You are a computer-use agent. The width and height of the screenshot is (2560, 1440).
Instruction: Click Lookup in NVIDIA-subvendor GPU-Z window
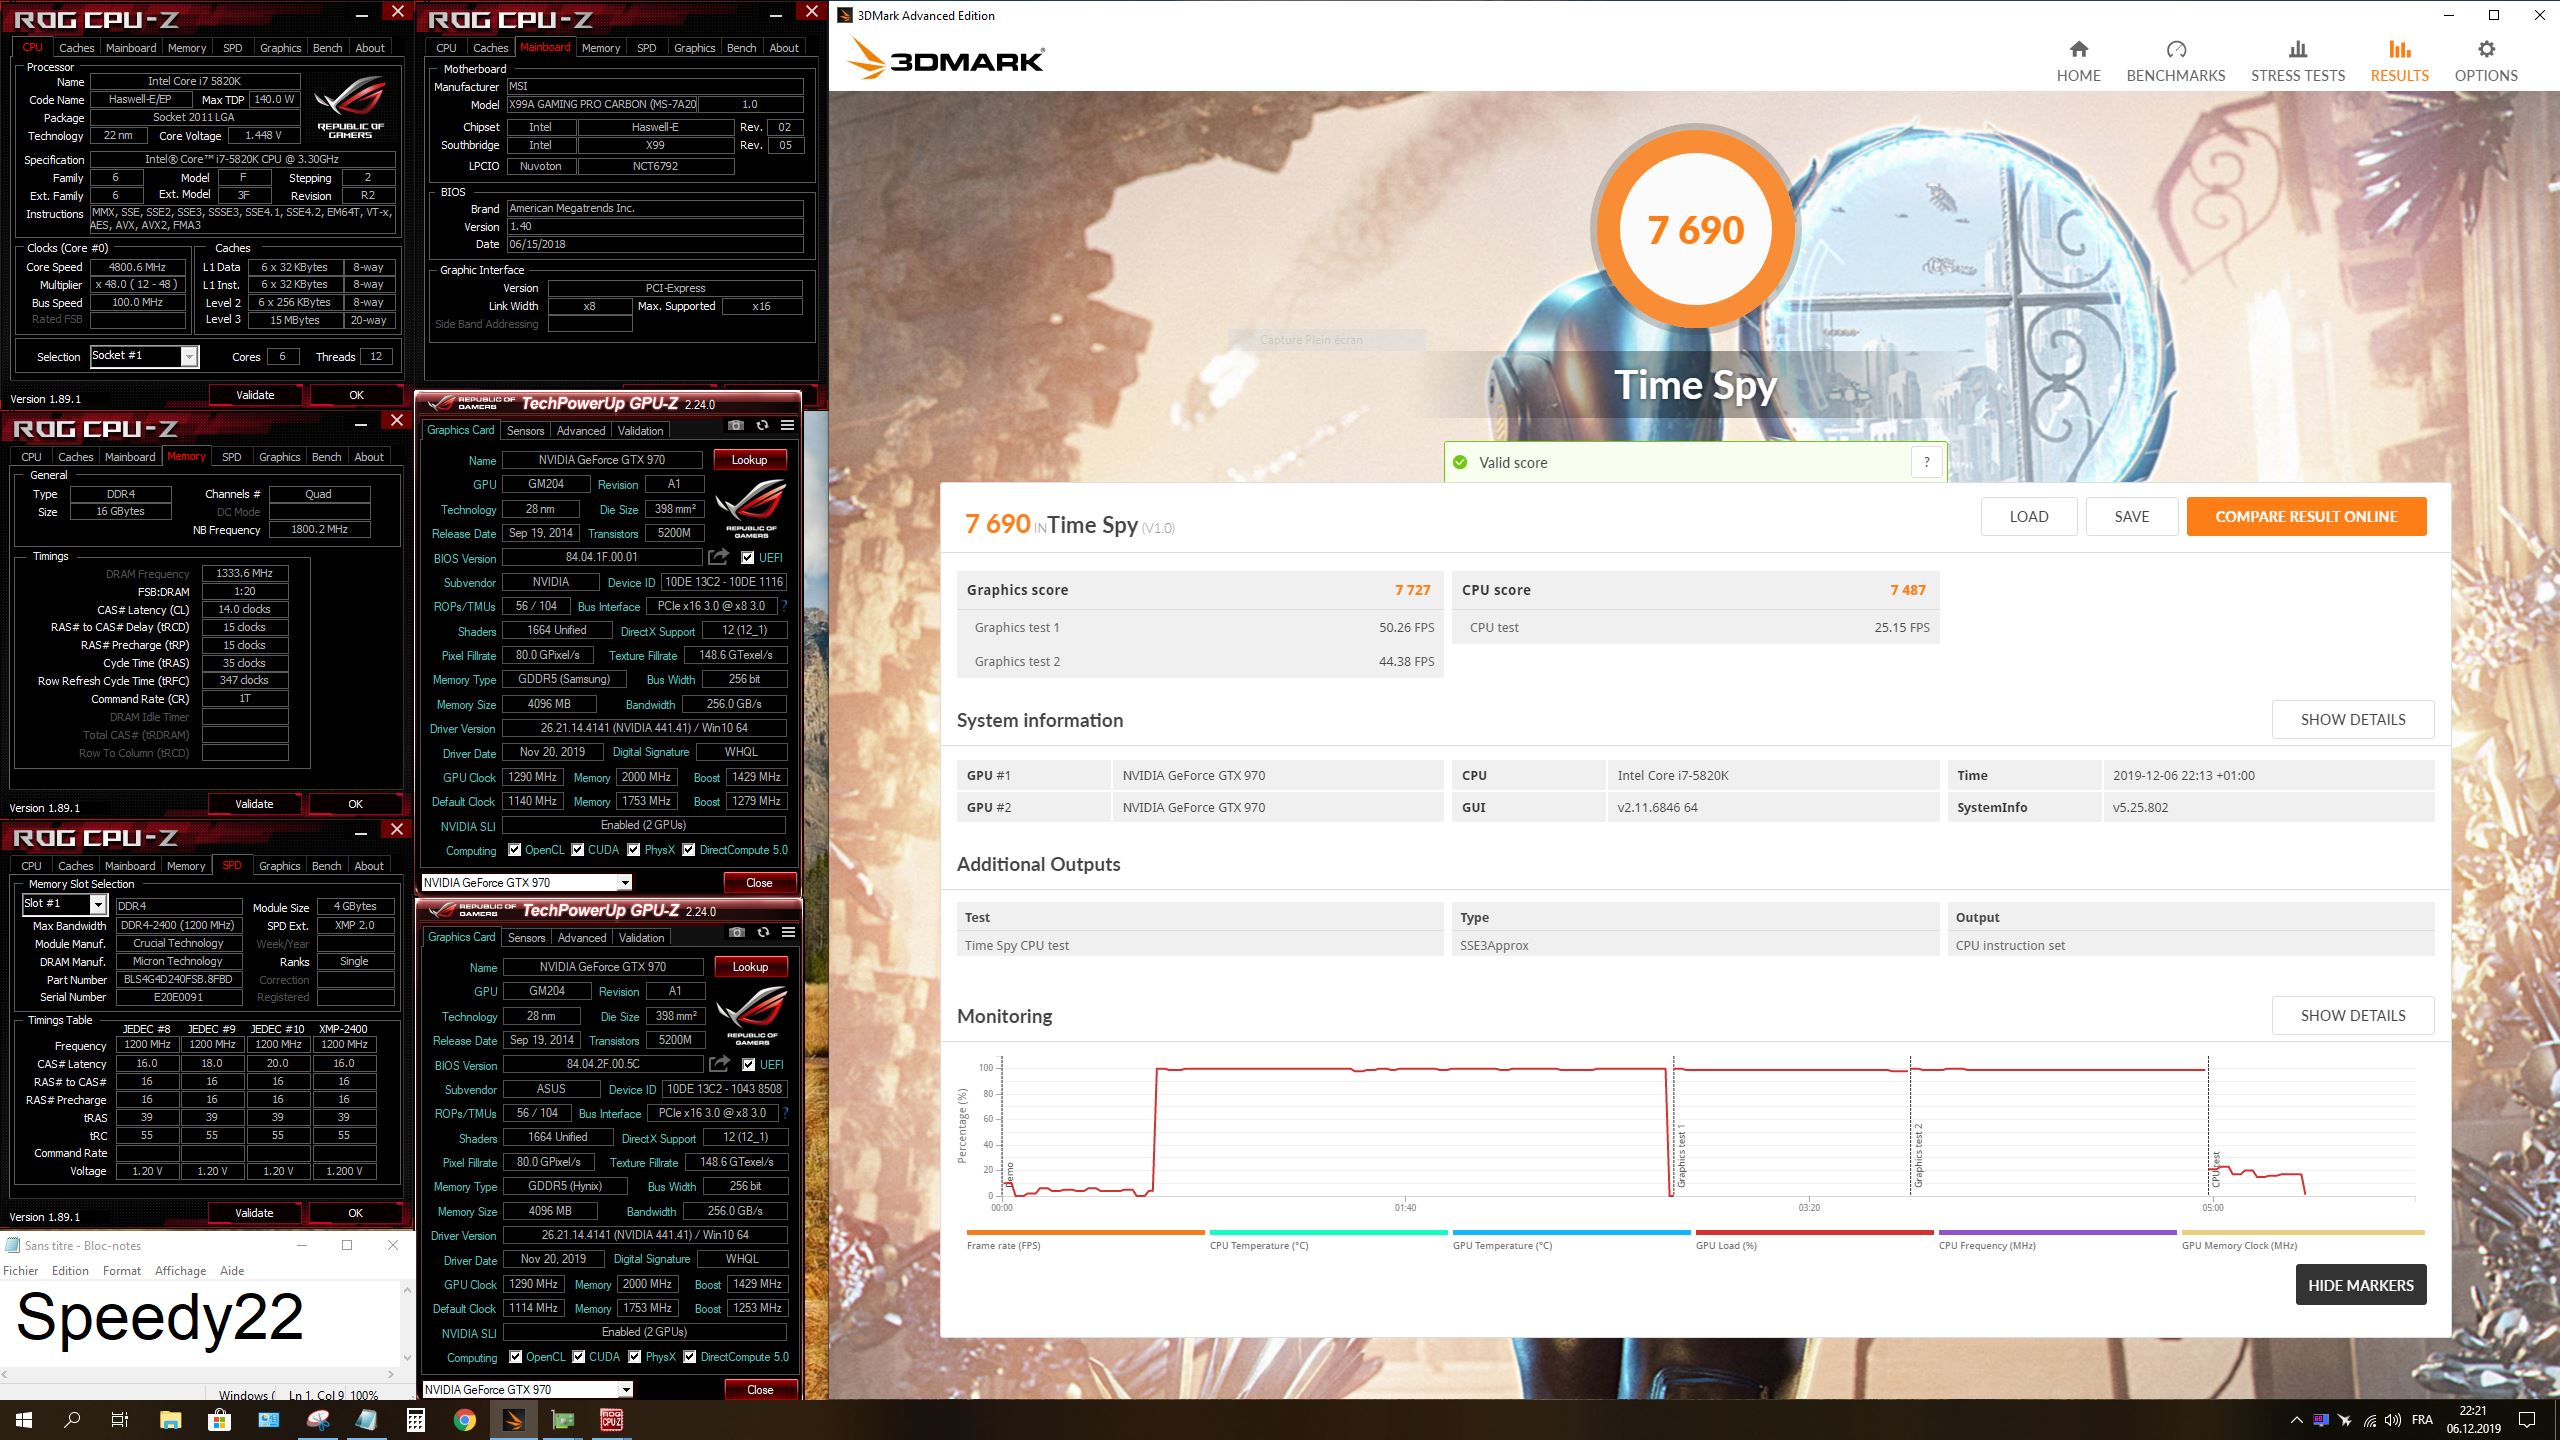[749, 460]
